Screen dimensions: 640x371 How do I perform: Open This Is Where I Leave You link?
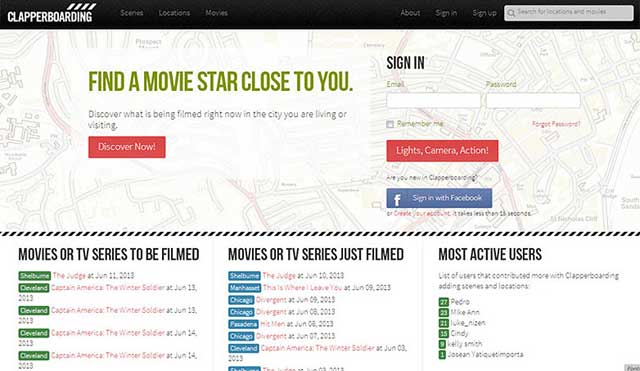pos(302,288)
